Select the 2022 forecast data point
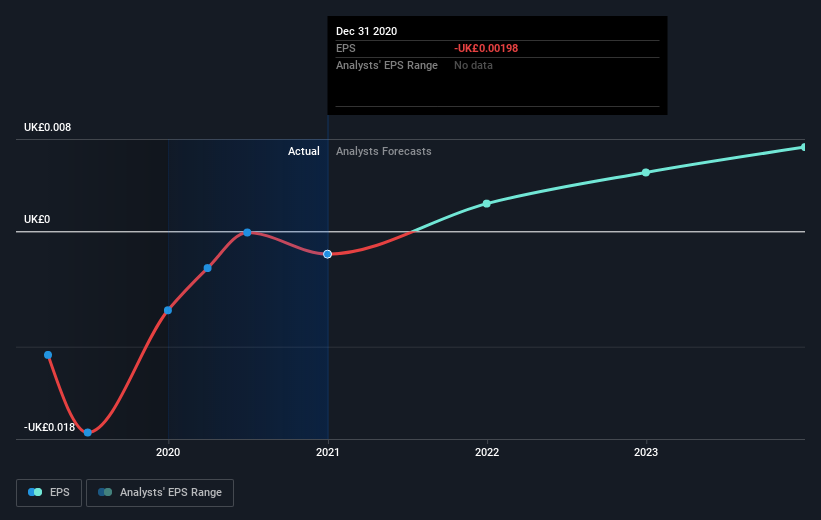 tap(486, 204)
